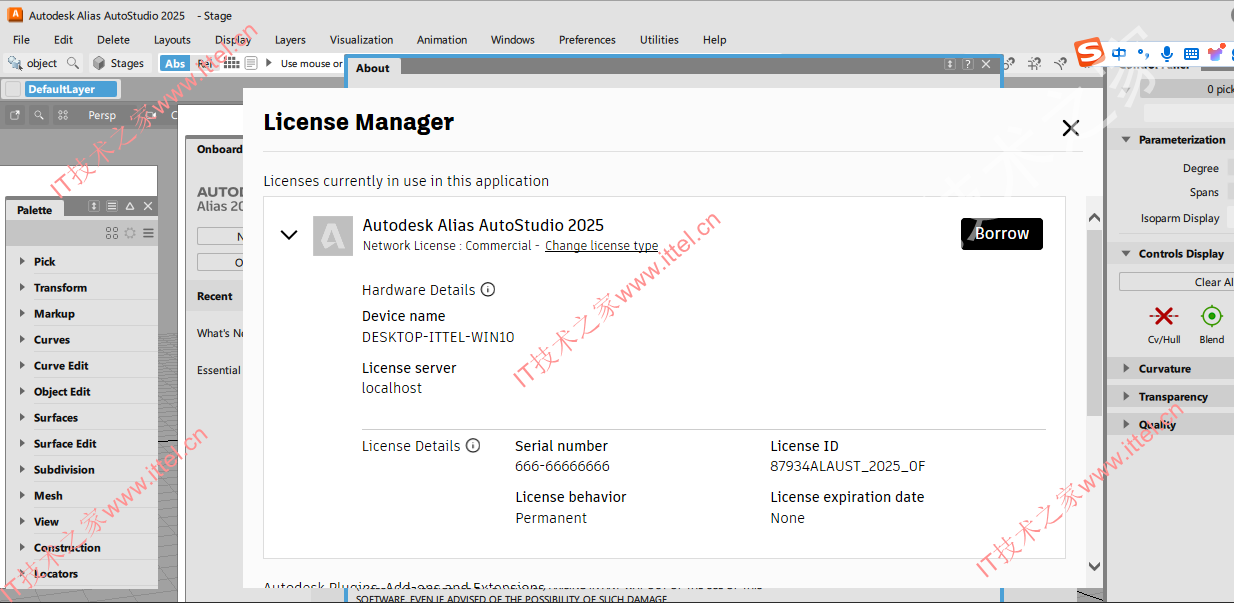Toggle the DefaultLayer visibility box
1234x603 pixels.
click(13, 89)
